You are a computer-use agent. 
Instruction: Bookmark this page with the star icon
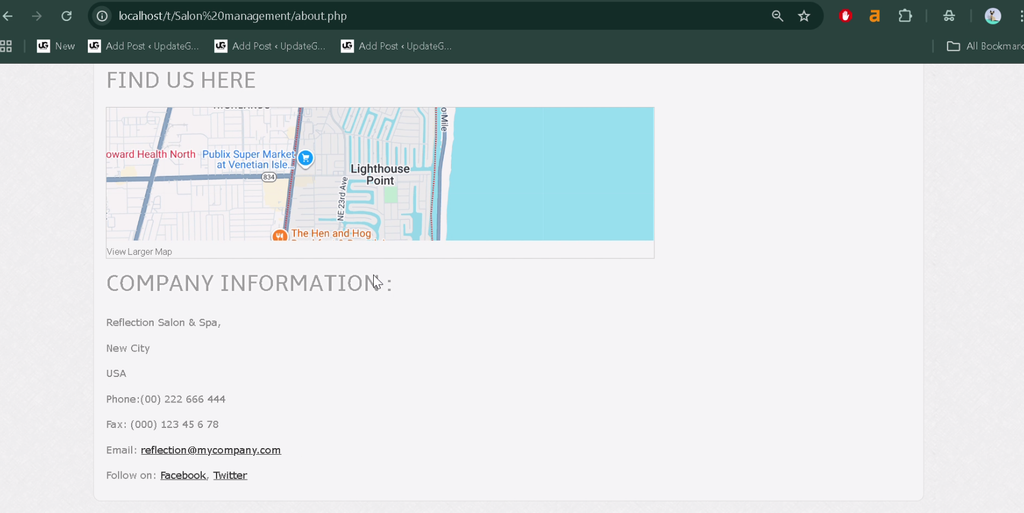coord(804,16)
